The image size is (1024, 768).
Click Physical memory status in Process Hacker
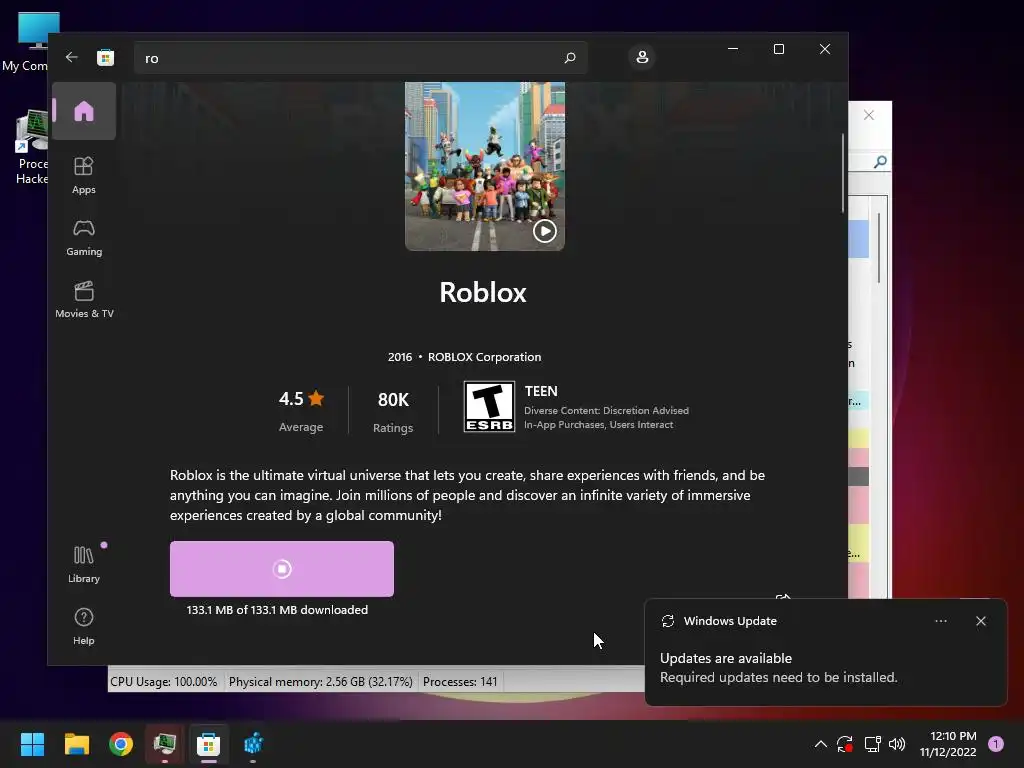click(321, 682)
